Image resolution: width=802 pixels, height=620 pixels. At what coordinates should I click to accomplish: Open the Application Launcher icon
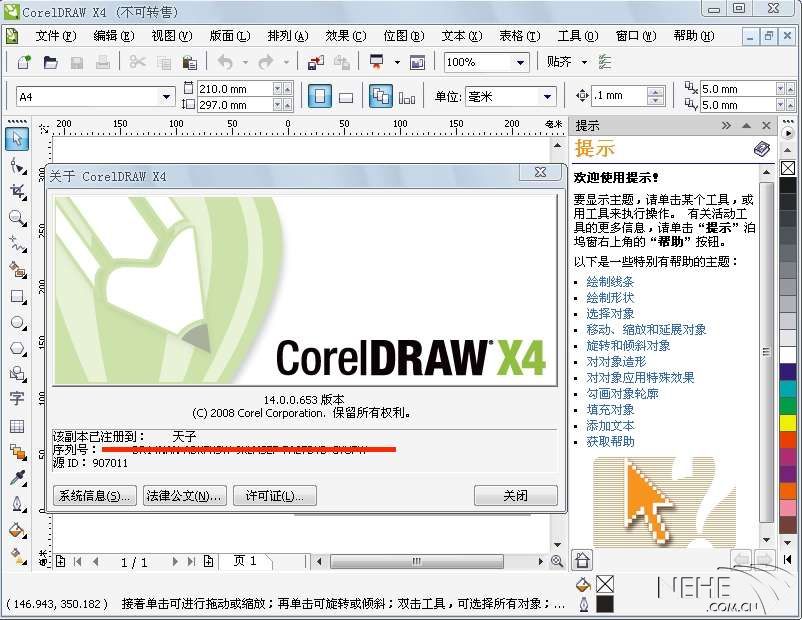point(377,62)
